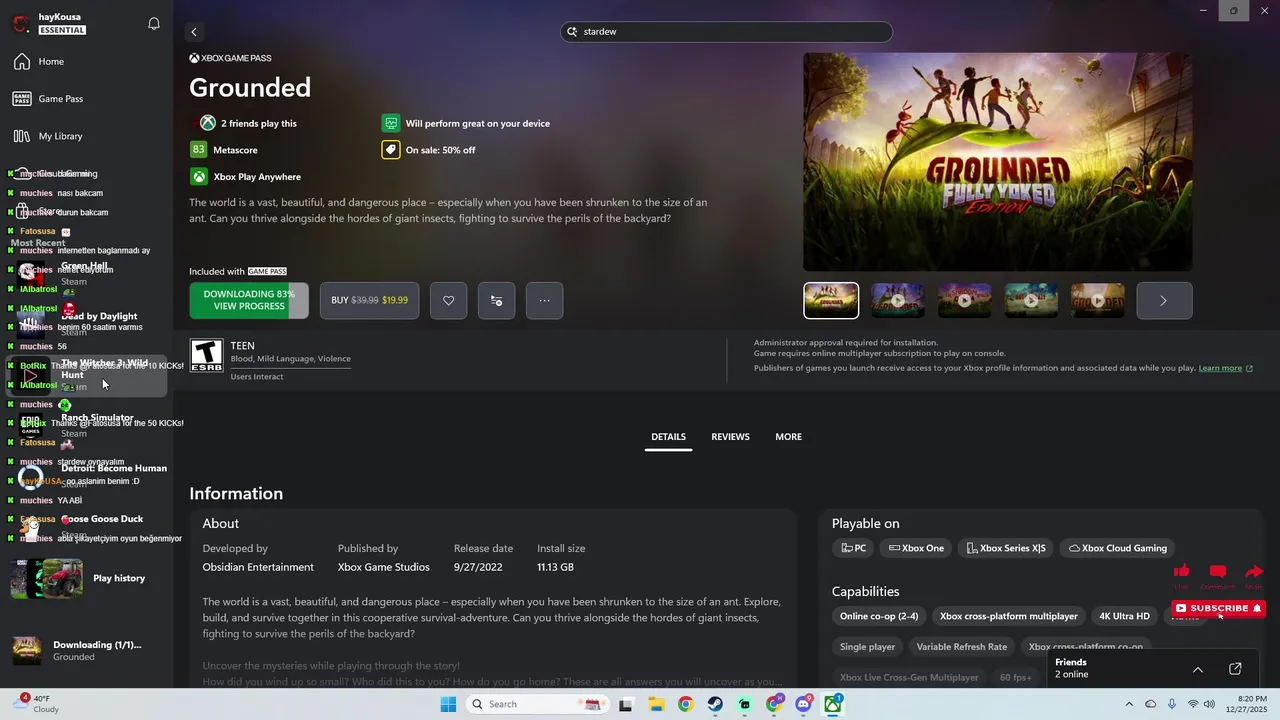This screenshot has height=720, width=1280.
Task: Click the on sale price tag icon
Action: pyautogui.click(x=391, y=150)
